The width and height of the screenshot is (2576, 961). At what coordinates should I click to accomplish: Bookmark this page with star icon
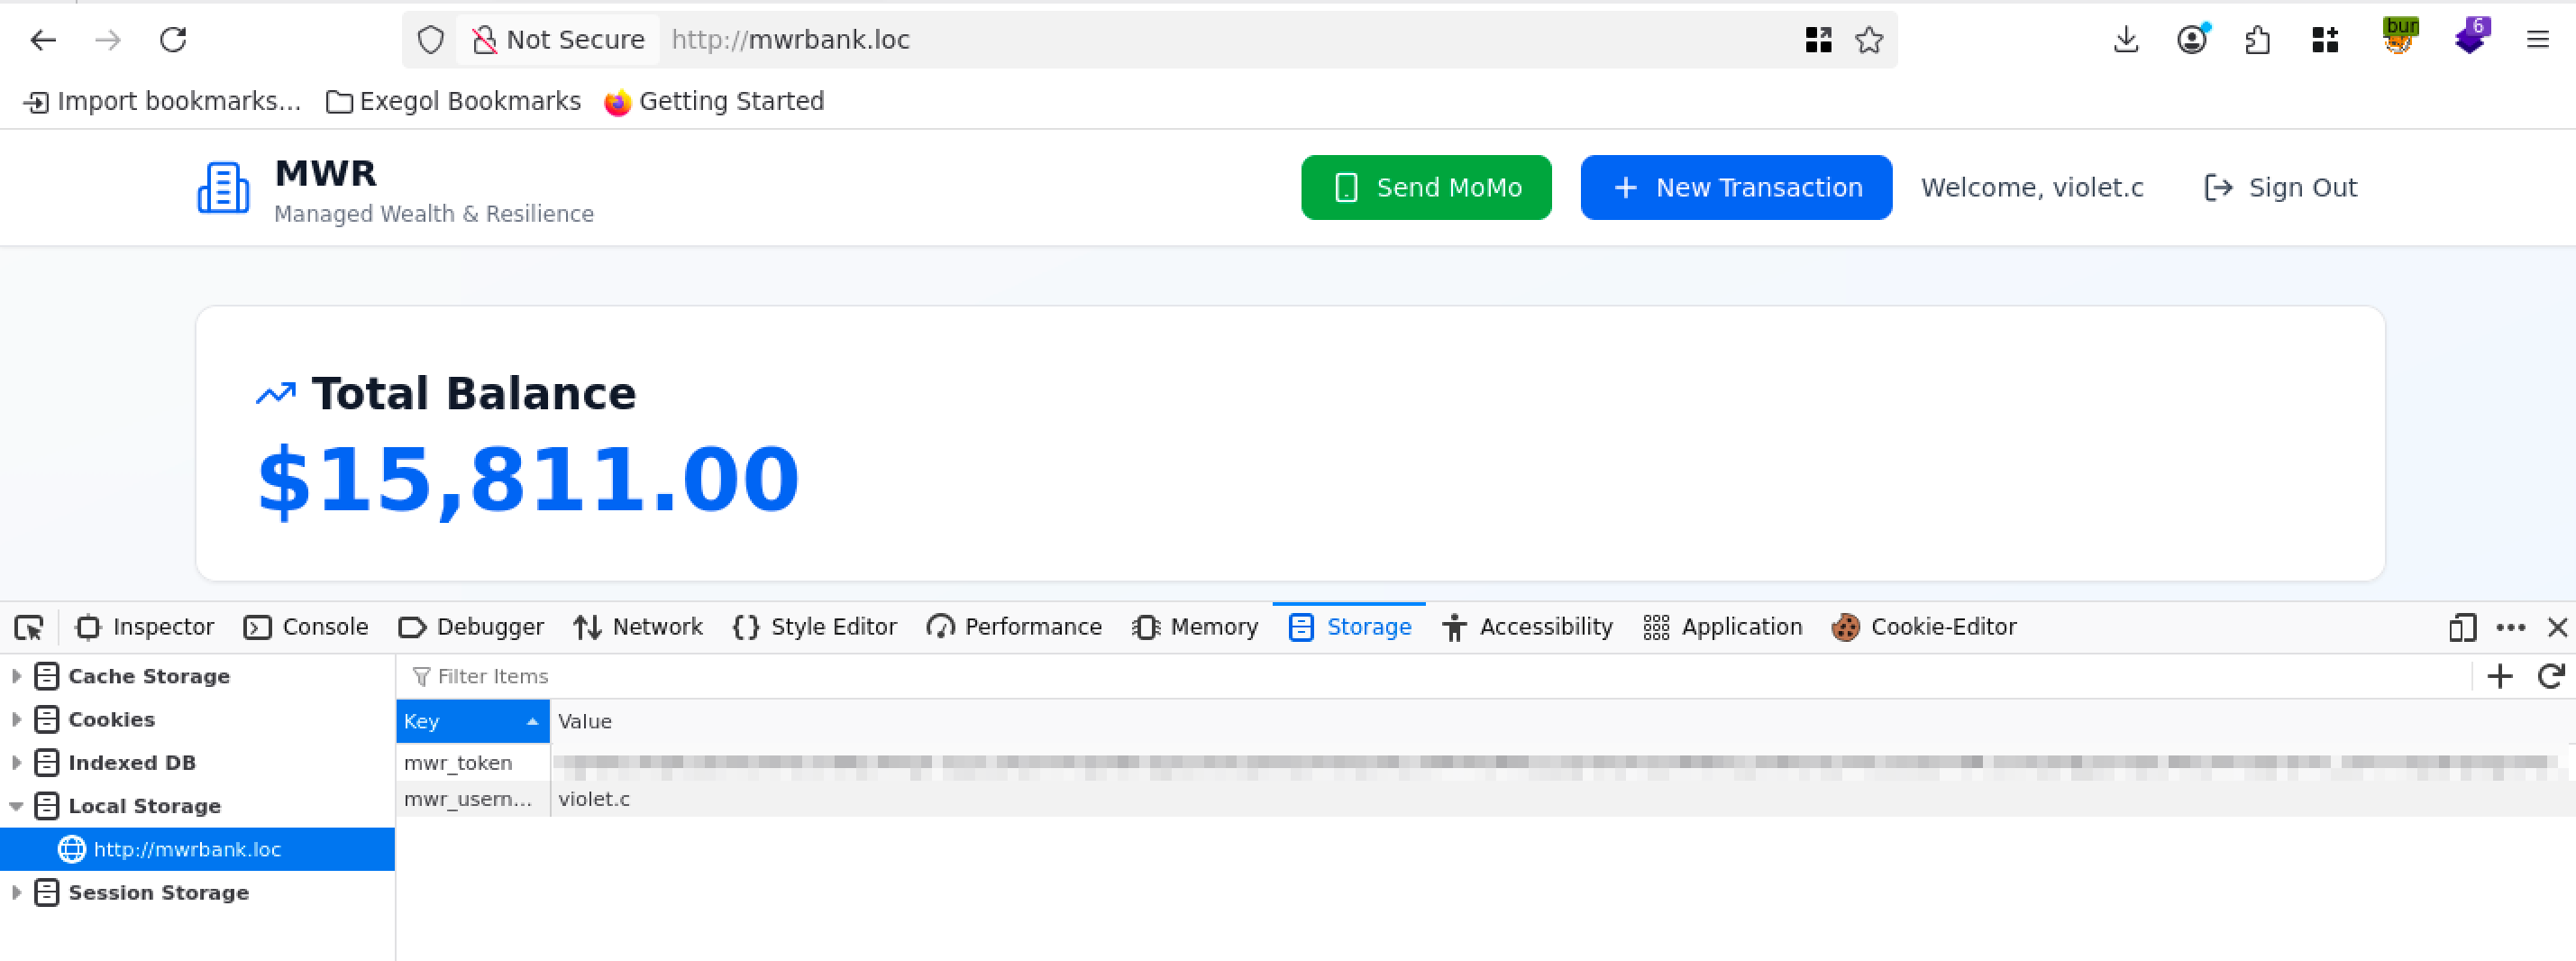coord(1868,40)
